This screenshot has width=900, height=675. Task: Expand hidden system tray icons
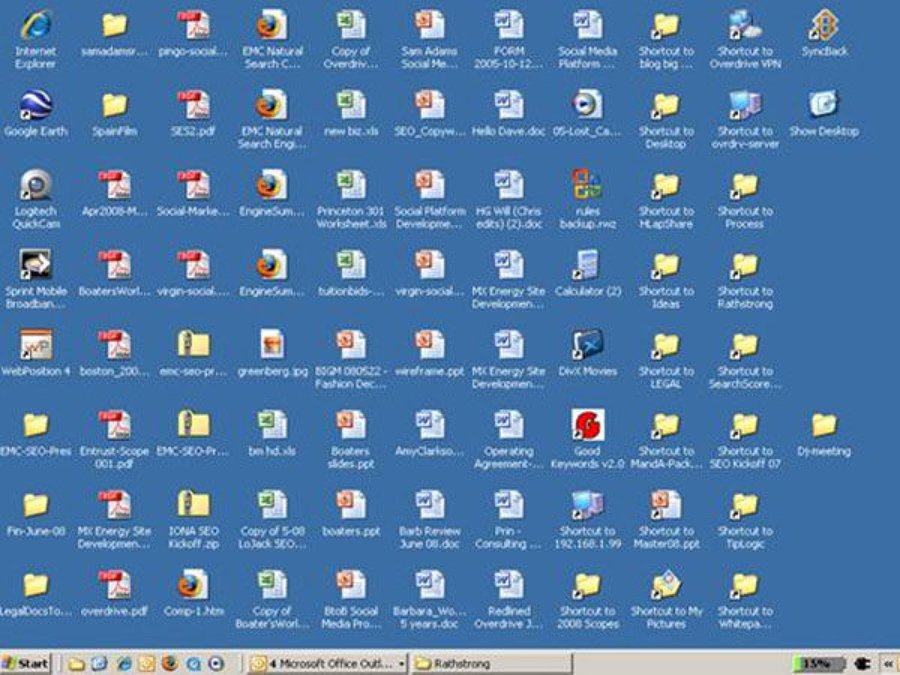(x=886, y=663)
